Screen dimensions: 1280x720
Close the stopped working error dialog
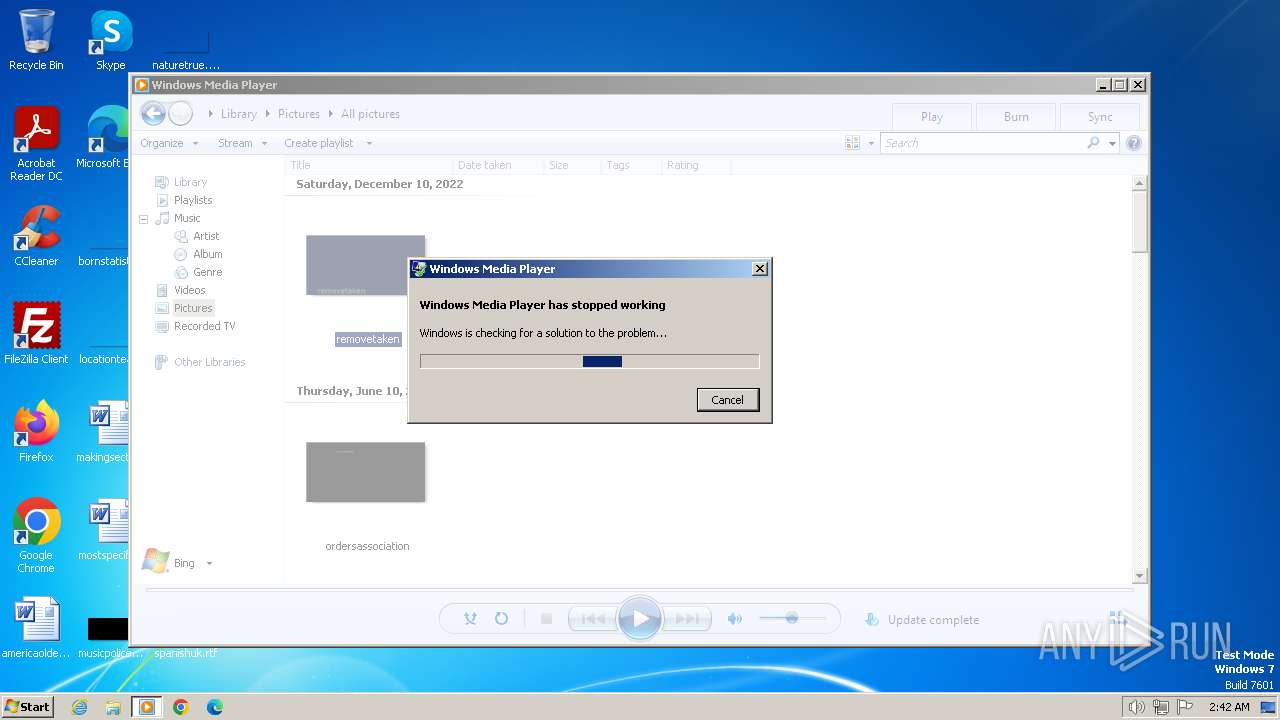[x=760, y=269]
